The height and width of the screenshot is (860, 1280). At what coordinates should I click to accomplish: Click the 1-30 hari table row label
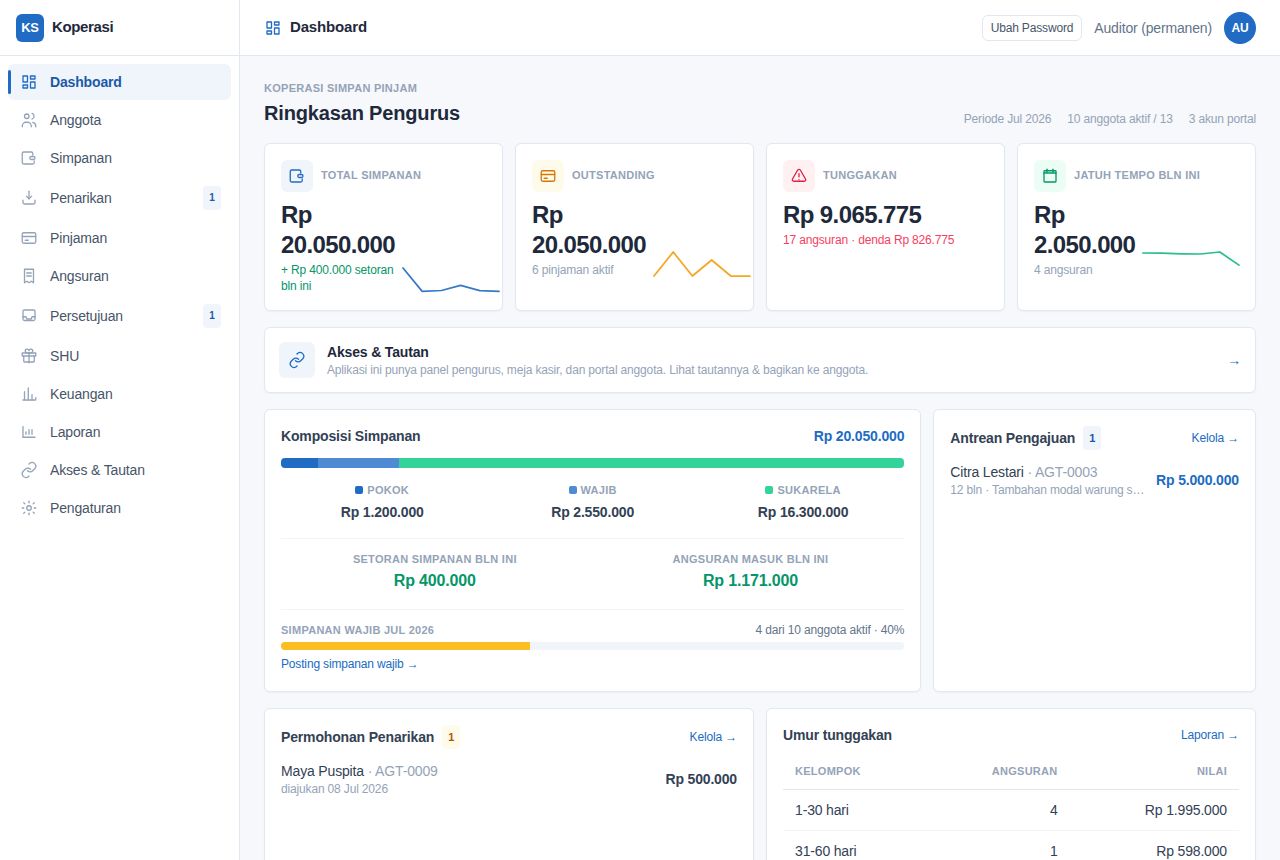[822, 810]
